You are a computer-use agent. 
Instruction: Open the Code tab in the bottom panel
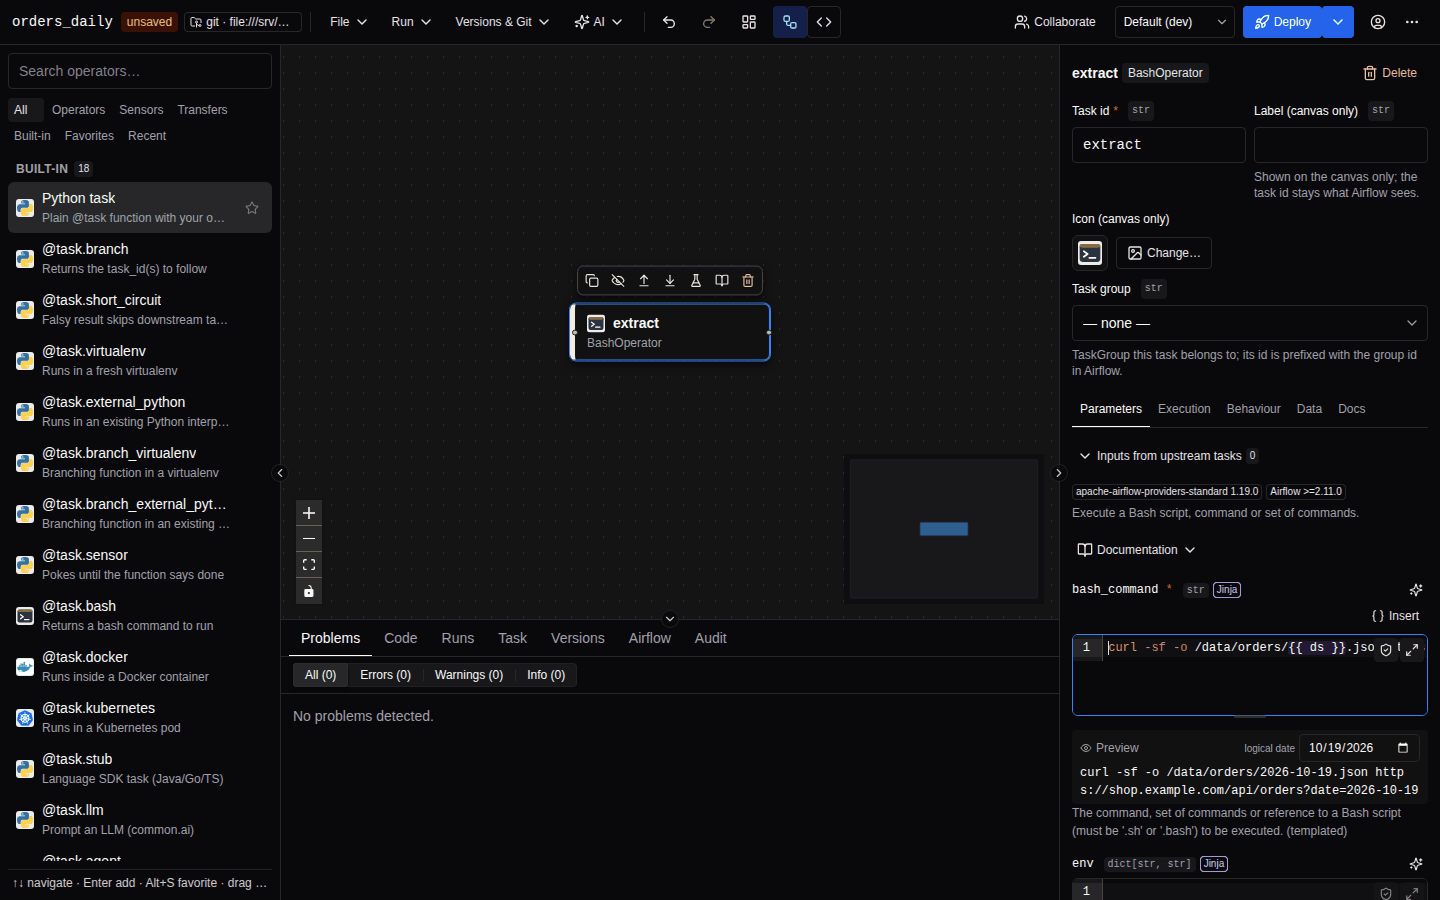401,638
